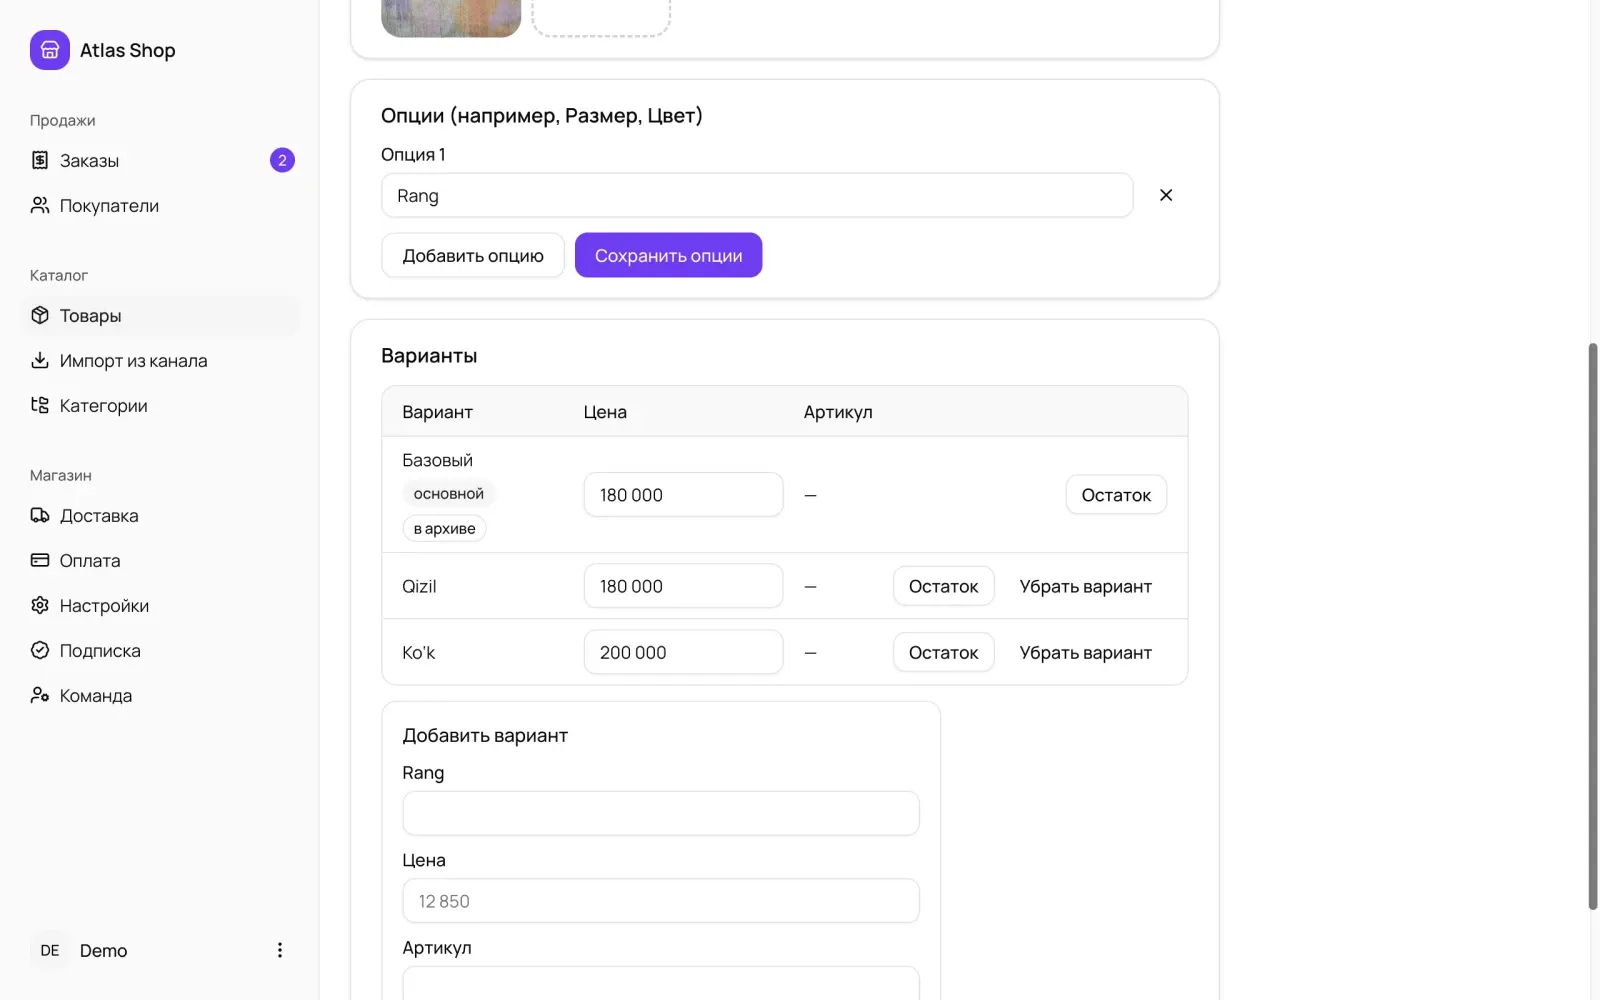Click the Atlas Shop logo icon
The height and width of the screenshot is (1000, 1600).
coord(50,50)
